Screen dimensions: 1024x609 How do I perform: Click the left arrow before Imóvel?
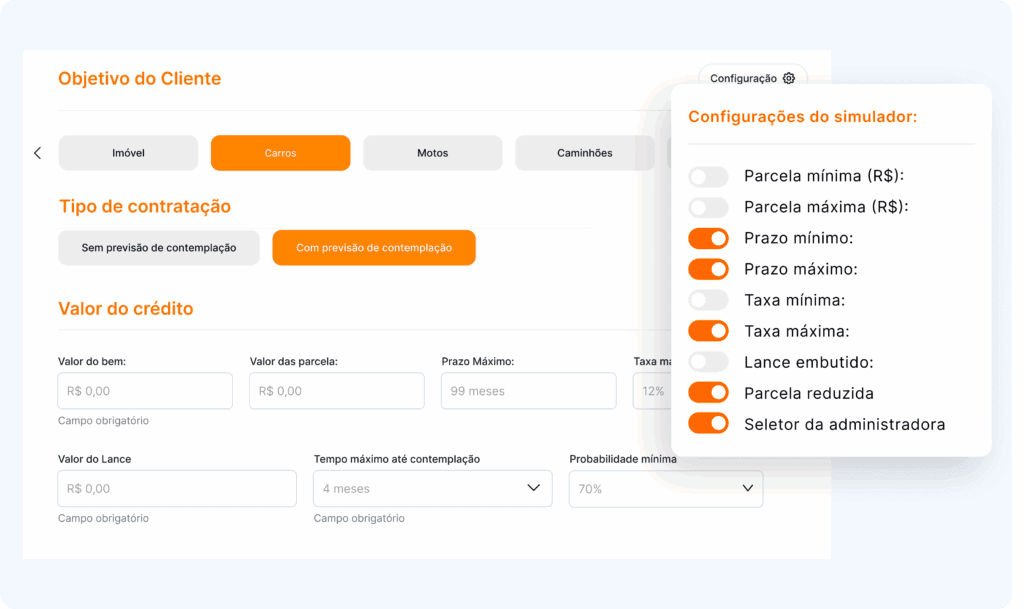coord(38,153)
